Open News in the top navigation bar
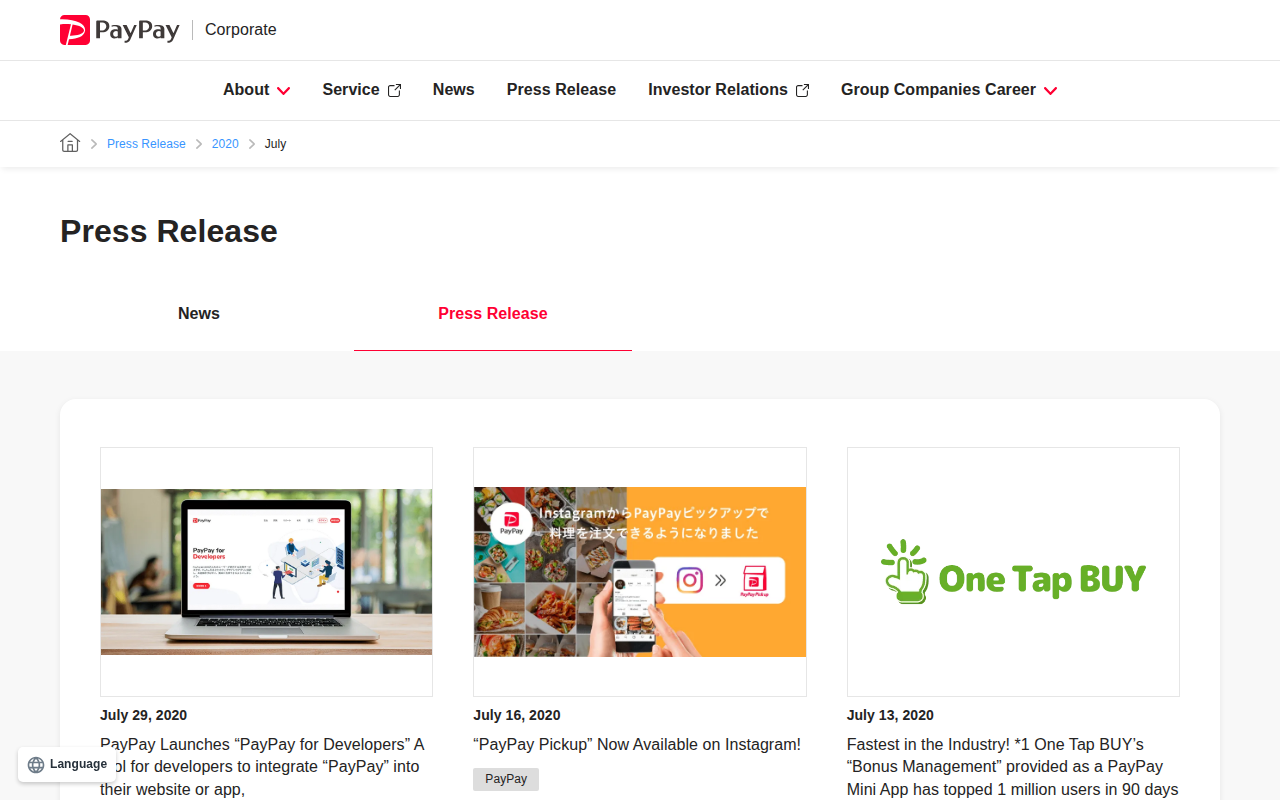 (x=454, y=90)
